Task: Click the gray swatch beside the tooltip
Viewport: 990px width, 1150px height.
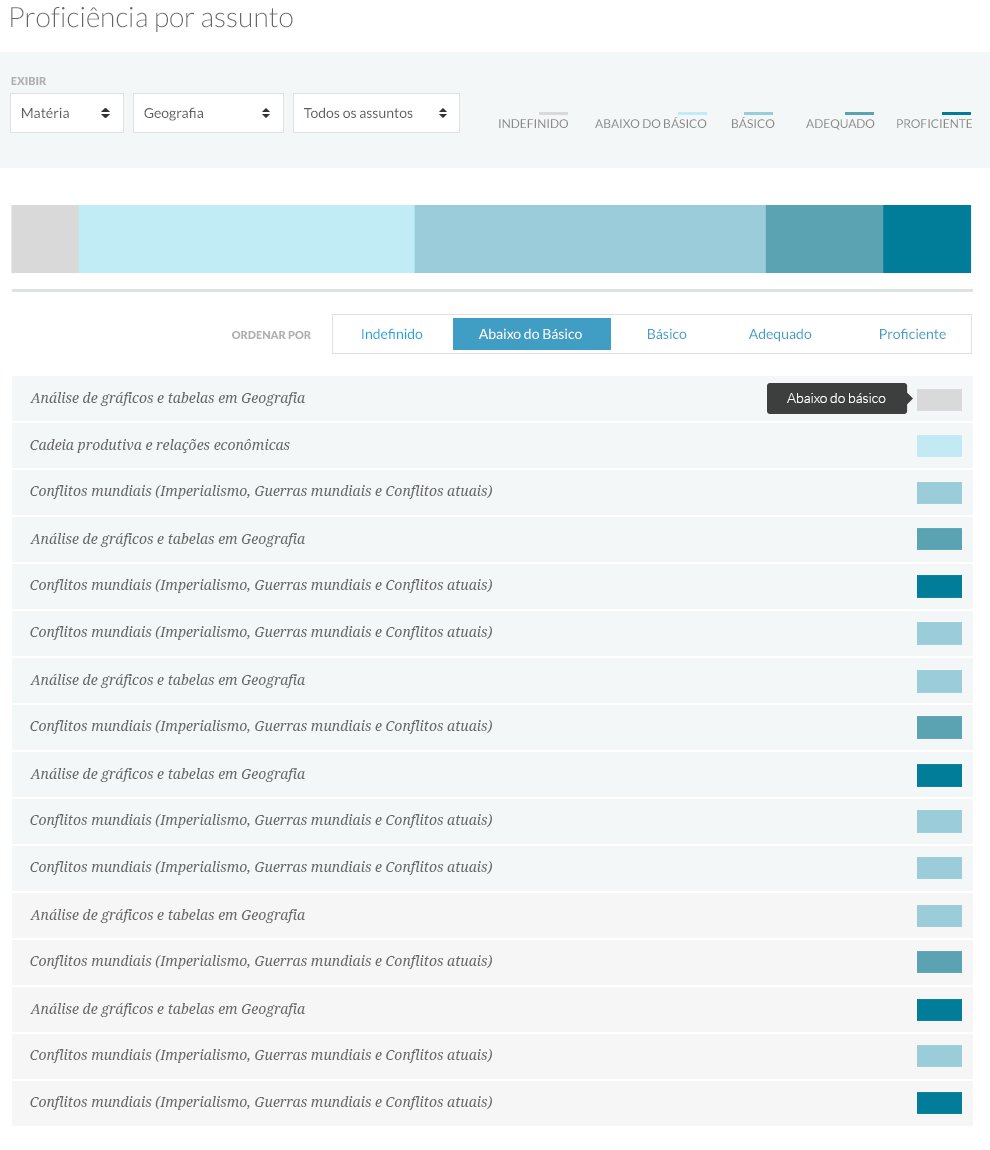Action: pyautogui.click(x=939, y=399)
